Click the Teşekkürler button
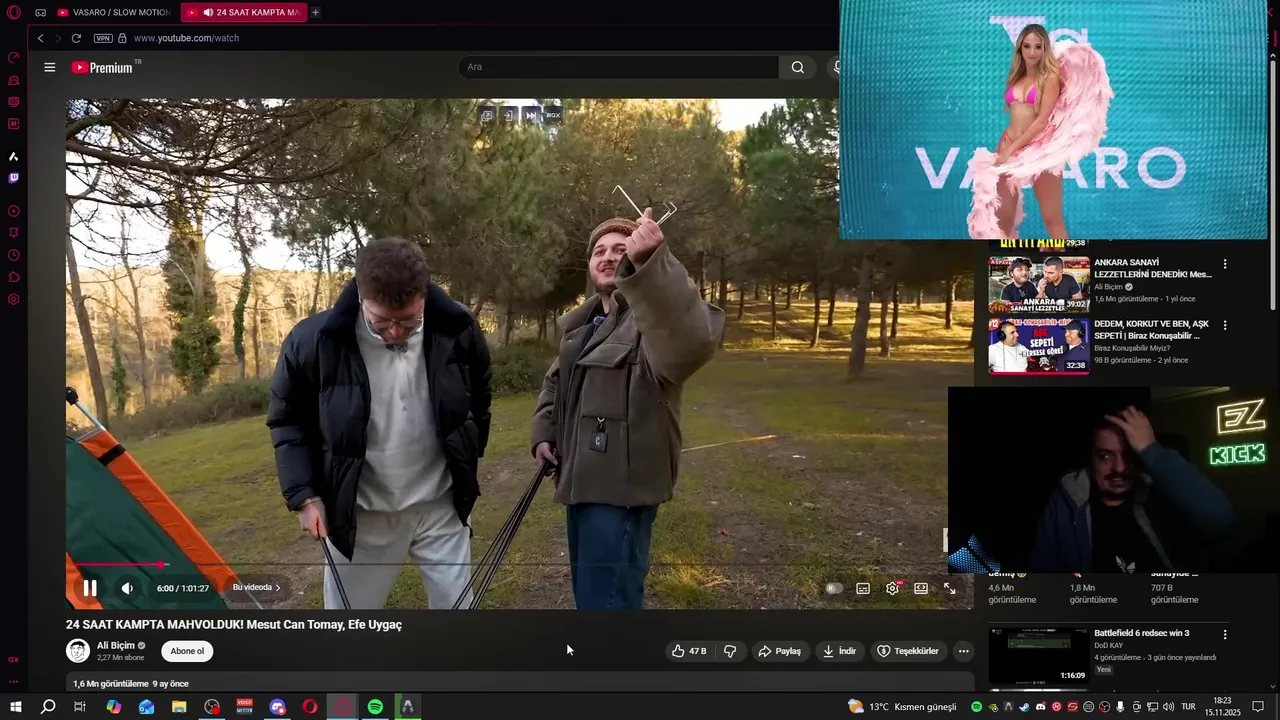Image resolution: width=1280 pixels, height=720 pixels. [908, 651]
